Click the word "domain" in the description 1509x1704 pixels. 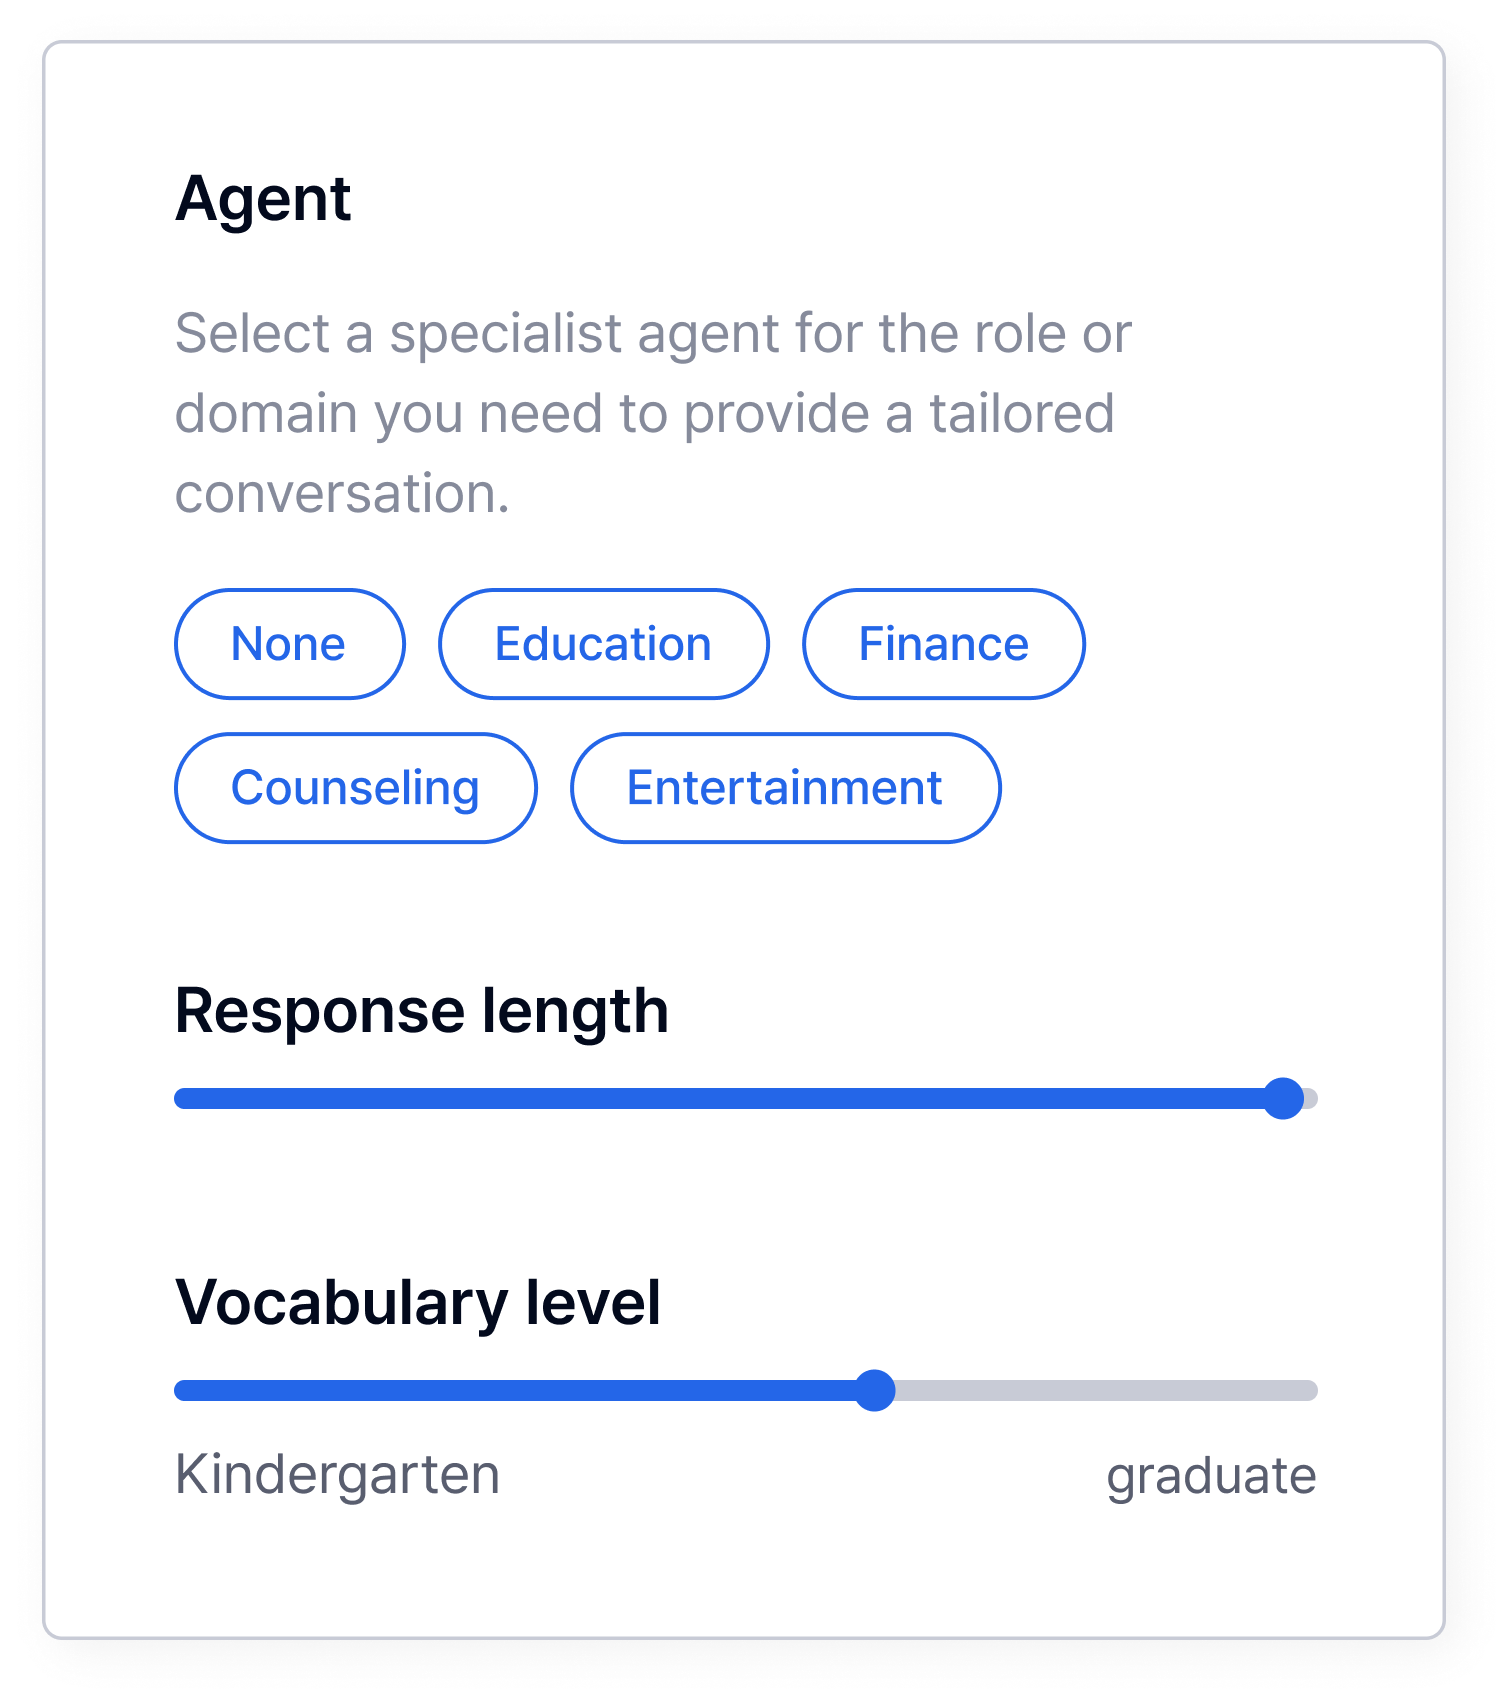point(266,413)
